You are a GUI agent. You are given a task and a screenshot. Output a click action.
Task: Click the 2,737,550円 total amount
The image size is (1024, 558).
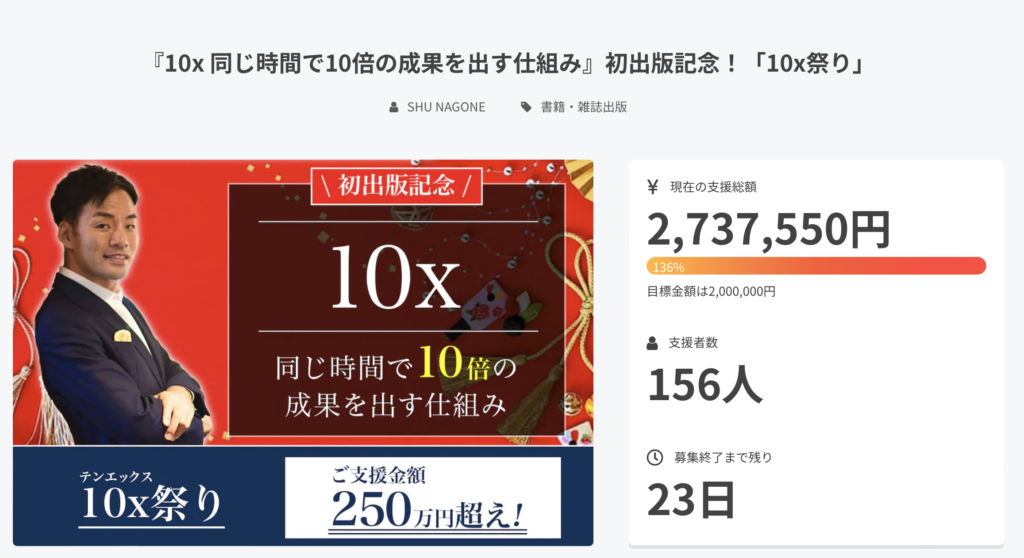click(x=769, y=229)
